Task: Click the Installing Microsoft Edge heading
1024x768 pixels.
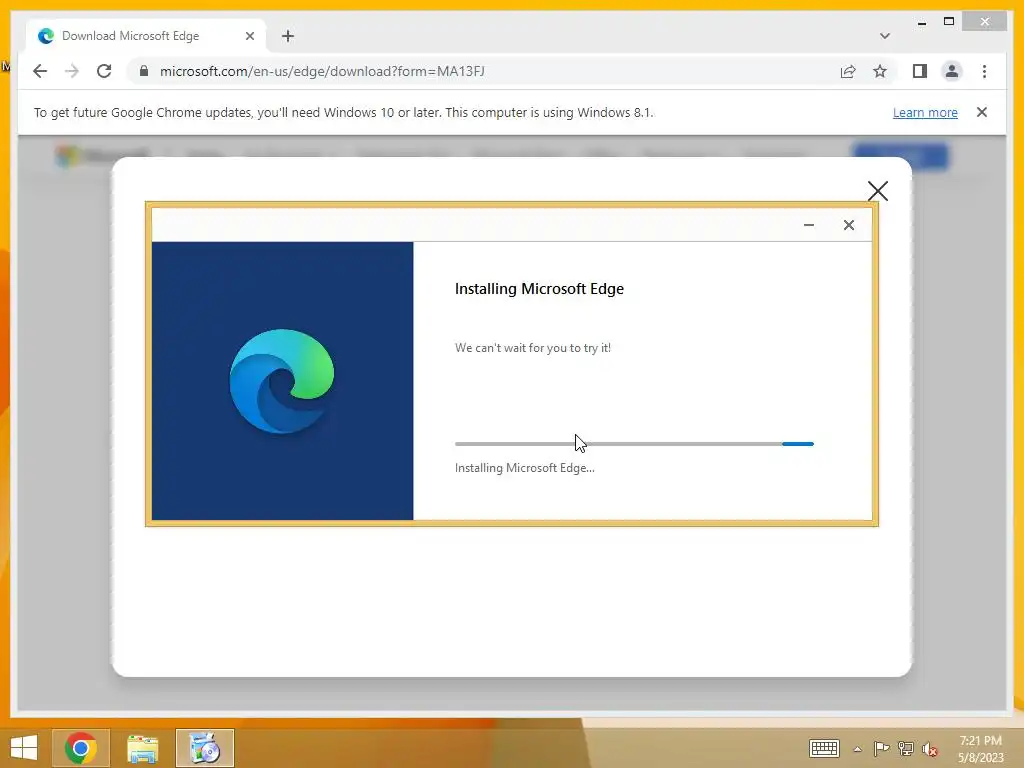Action: click(539, 289)
